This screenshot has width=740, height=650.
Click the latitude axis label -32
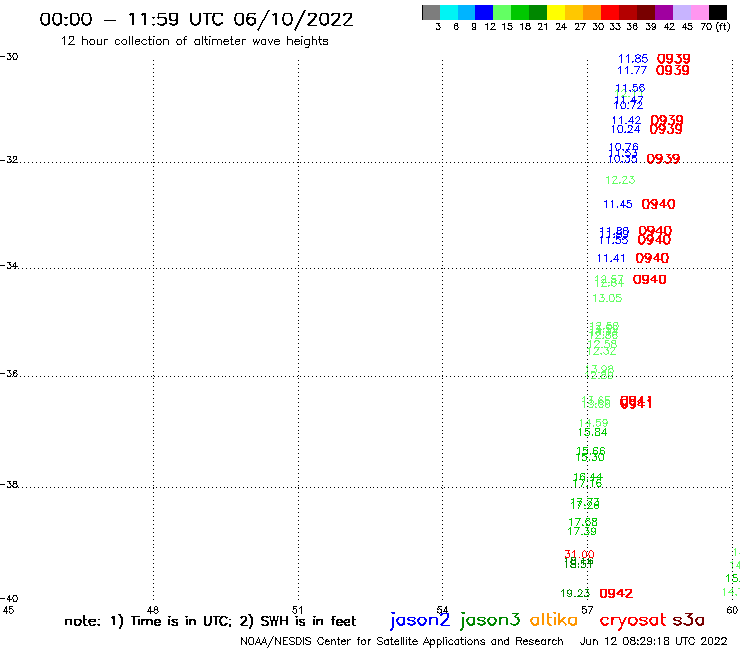(9, 160)
